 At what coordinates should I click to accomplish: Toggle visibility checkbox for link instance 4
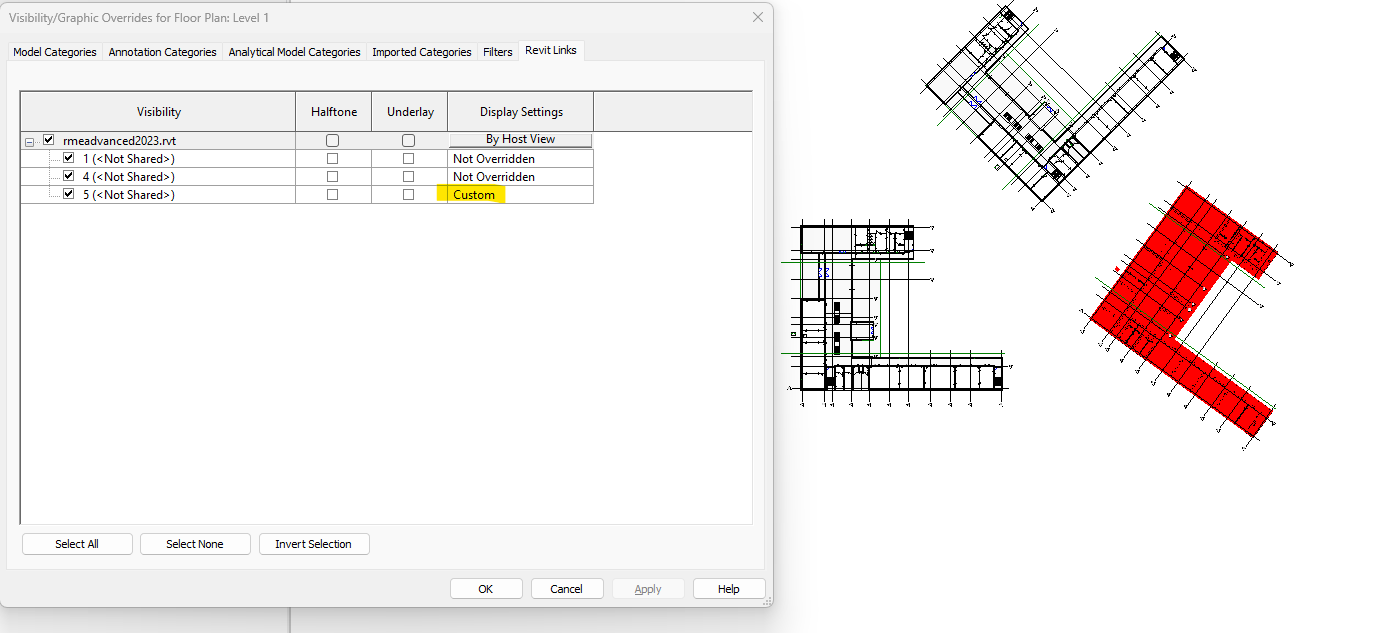pos(68,176)
